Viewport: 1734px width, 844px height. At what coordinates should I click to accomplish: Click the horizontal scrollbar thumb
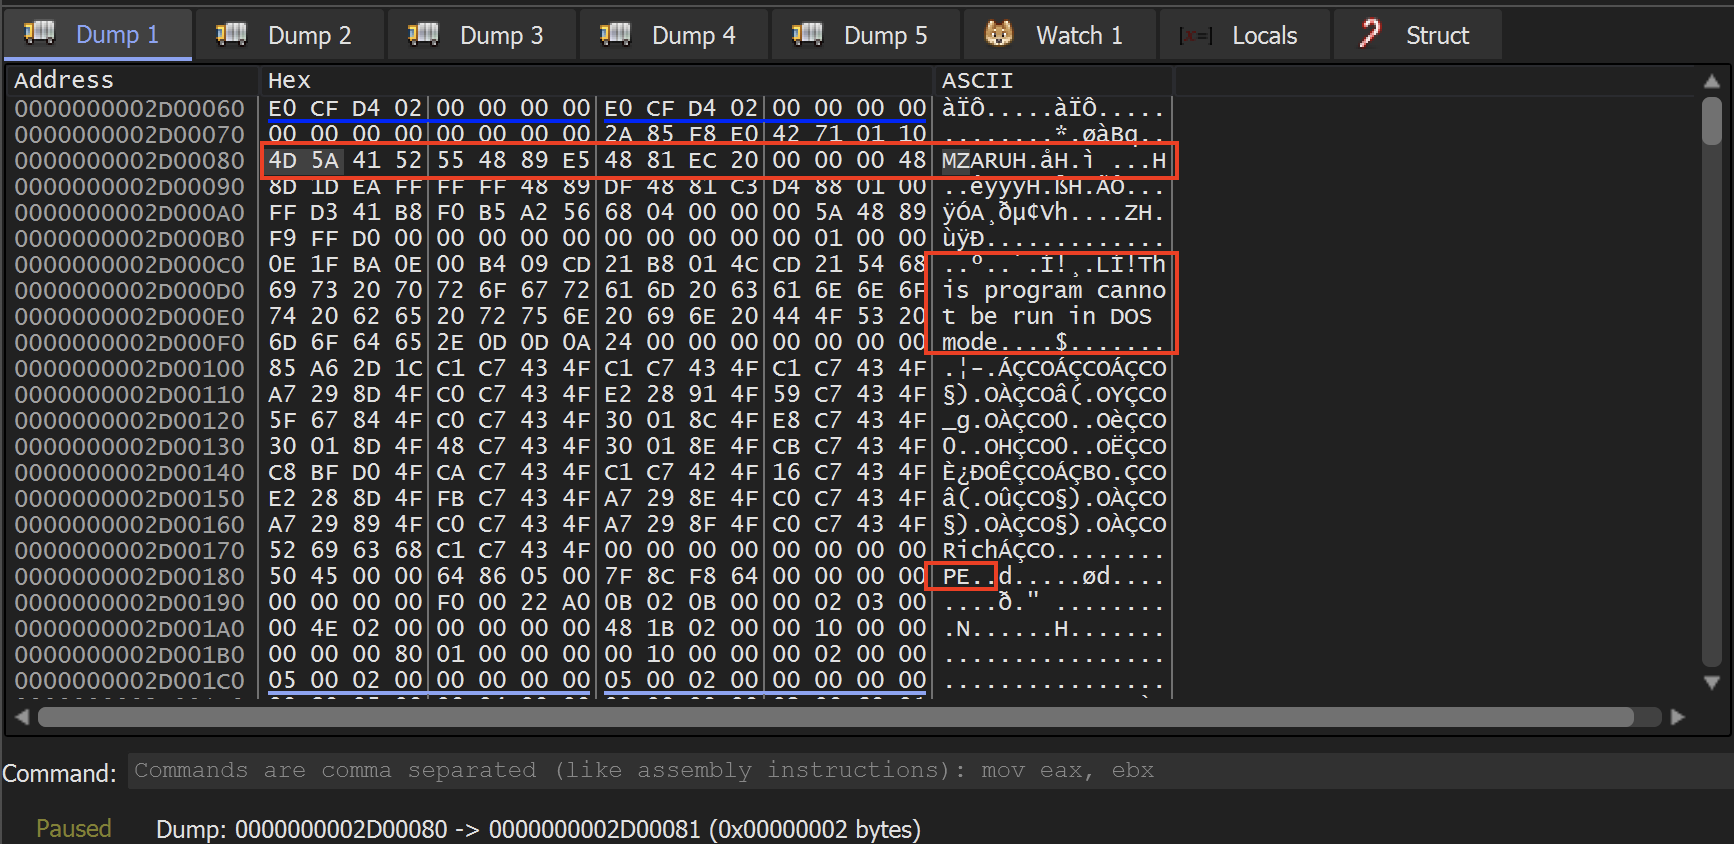point(836,717)
